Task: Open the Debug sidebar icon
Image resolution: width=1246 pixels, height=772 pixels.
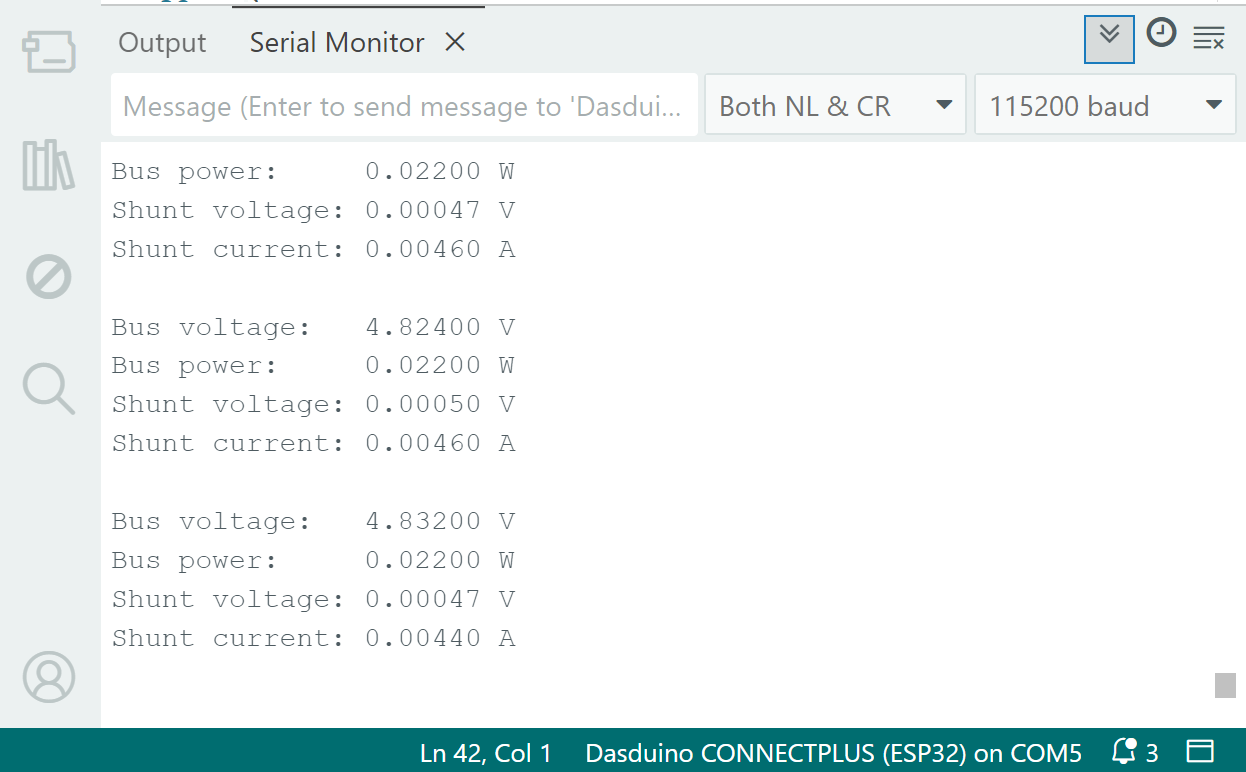Action: tap(49, 276)
